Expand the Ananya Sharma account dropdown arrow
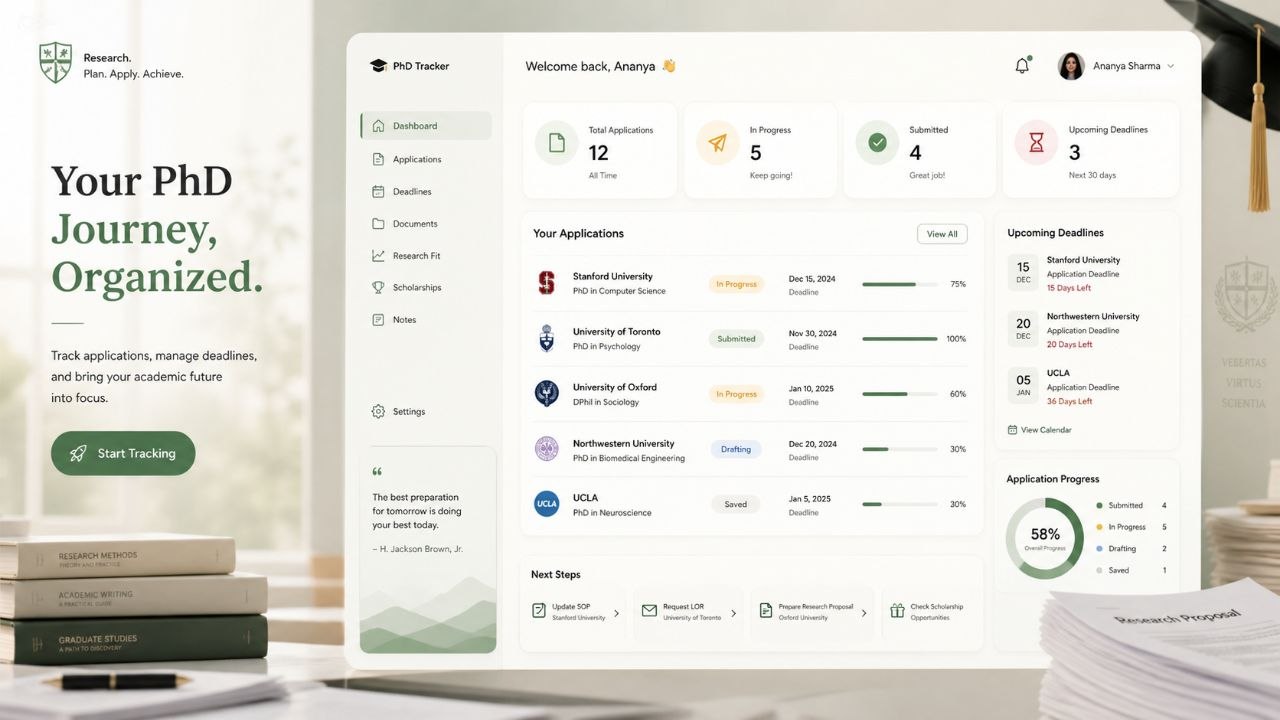The width and height of the screenshot is (1280, 720). pos(1171,66)
